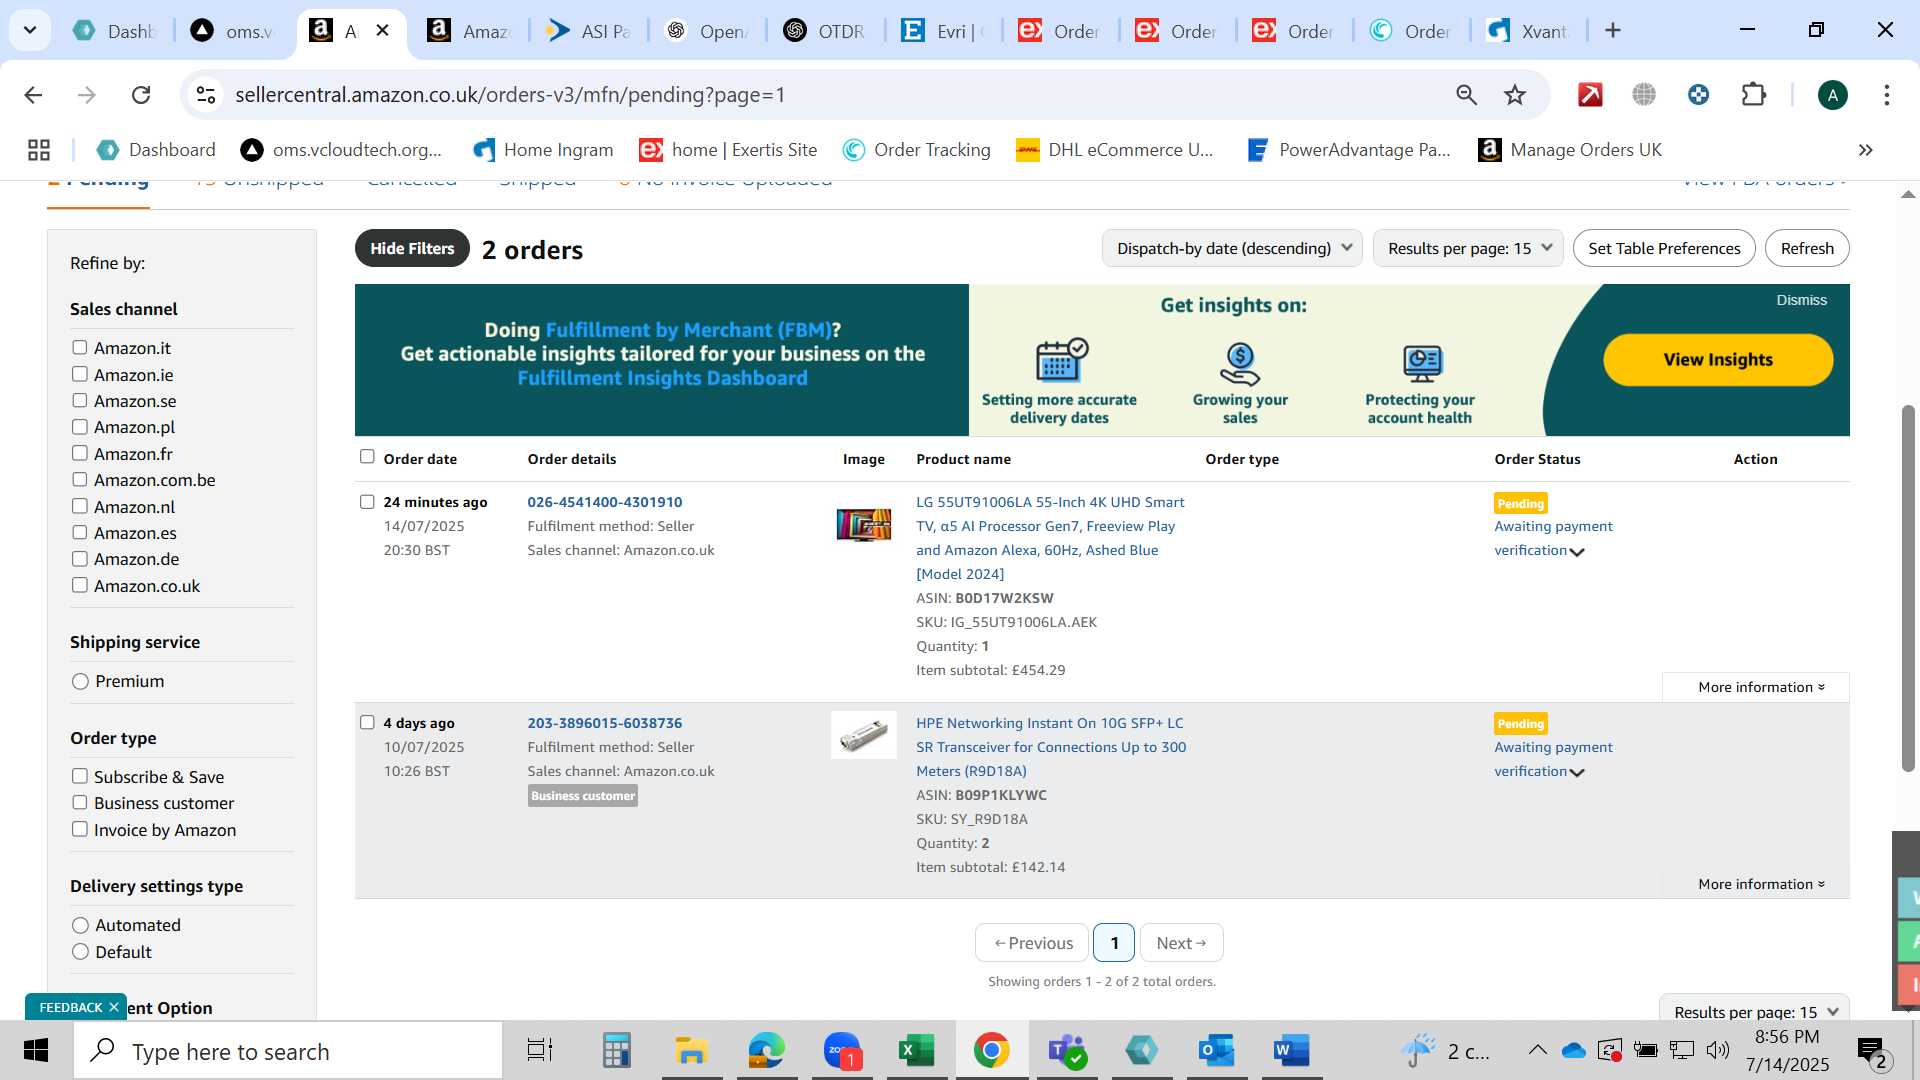Reload page with browser refresh icon
The height and width of the screenshot is (1080, 1920).
click(141, 95)
